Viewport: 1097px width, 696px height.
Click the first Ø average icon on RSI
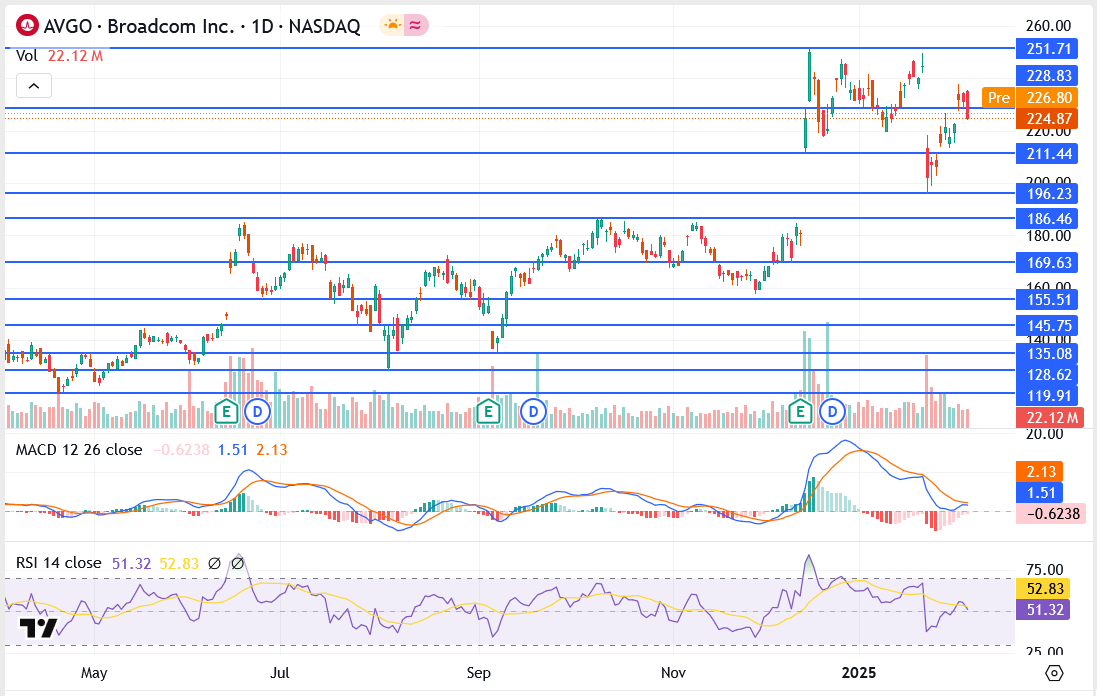click(x=215, y=564)
